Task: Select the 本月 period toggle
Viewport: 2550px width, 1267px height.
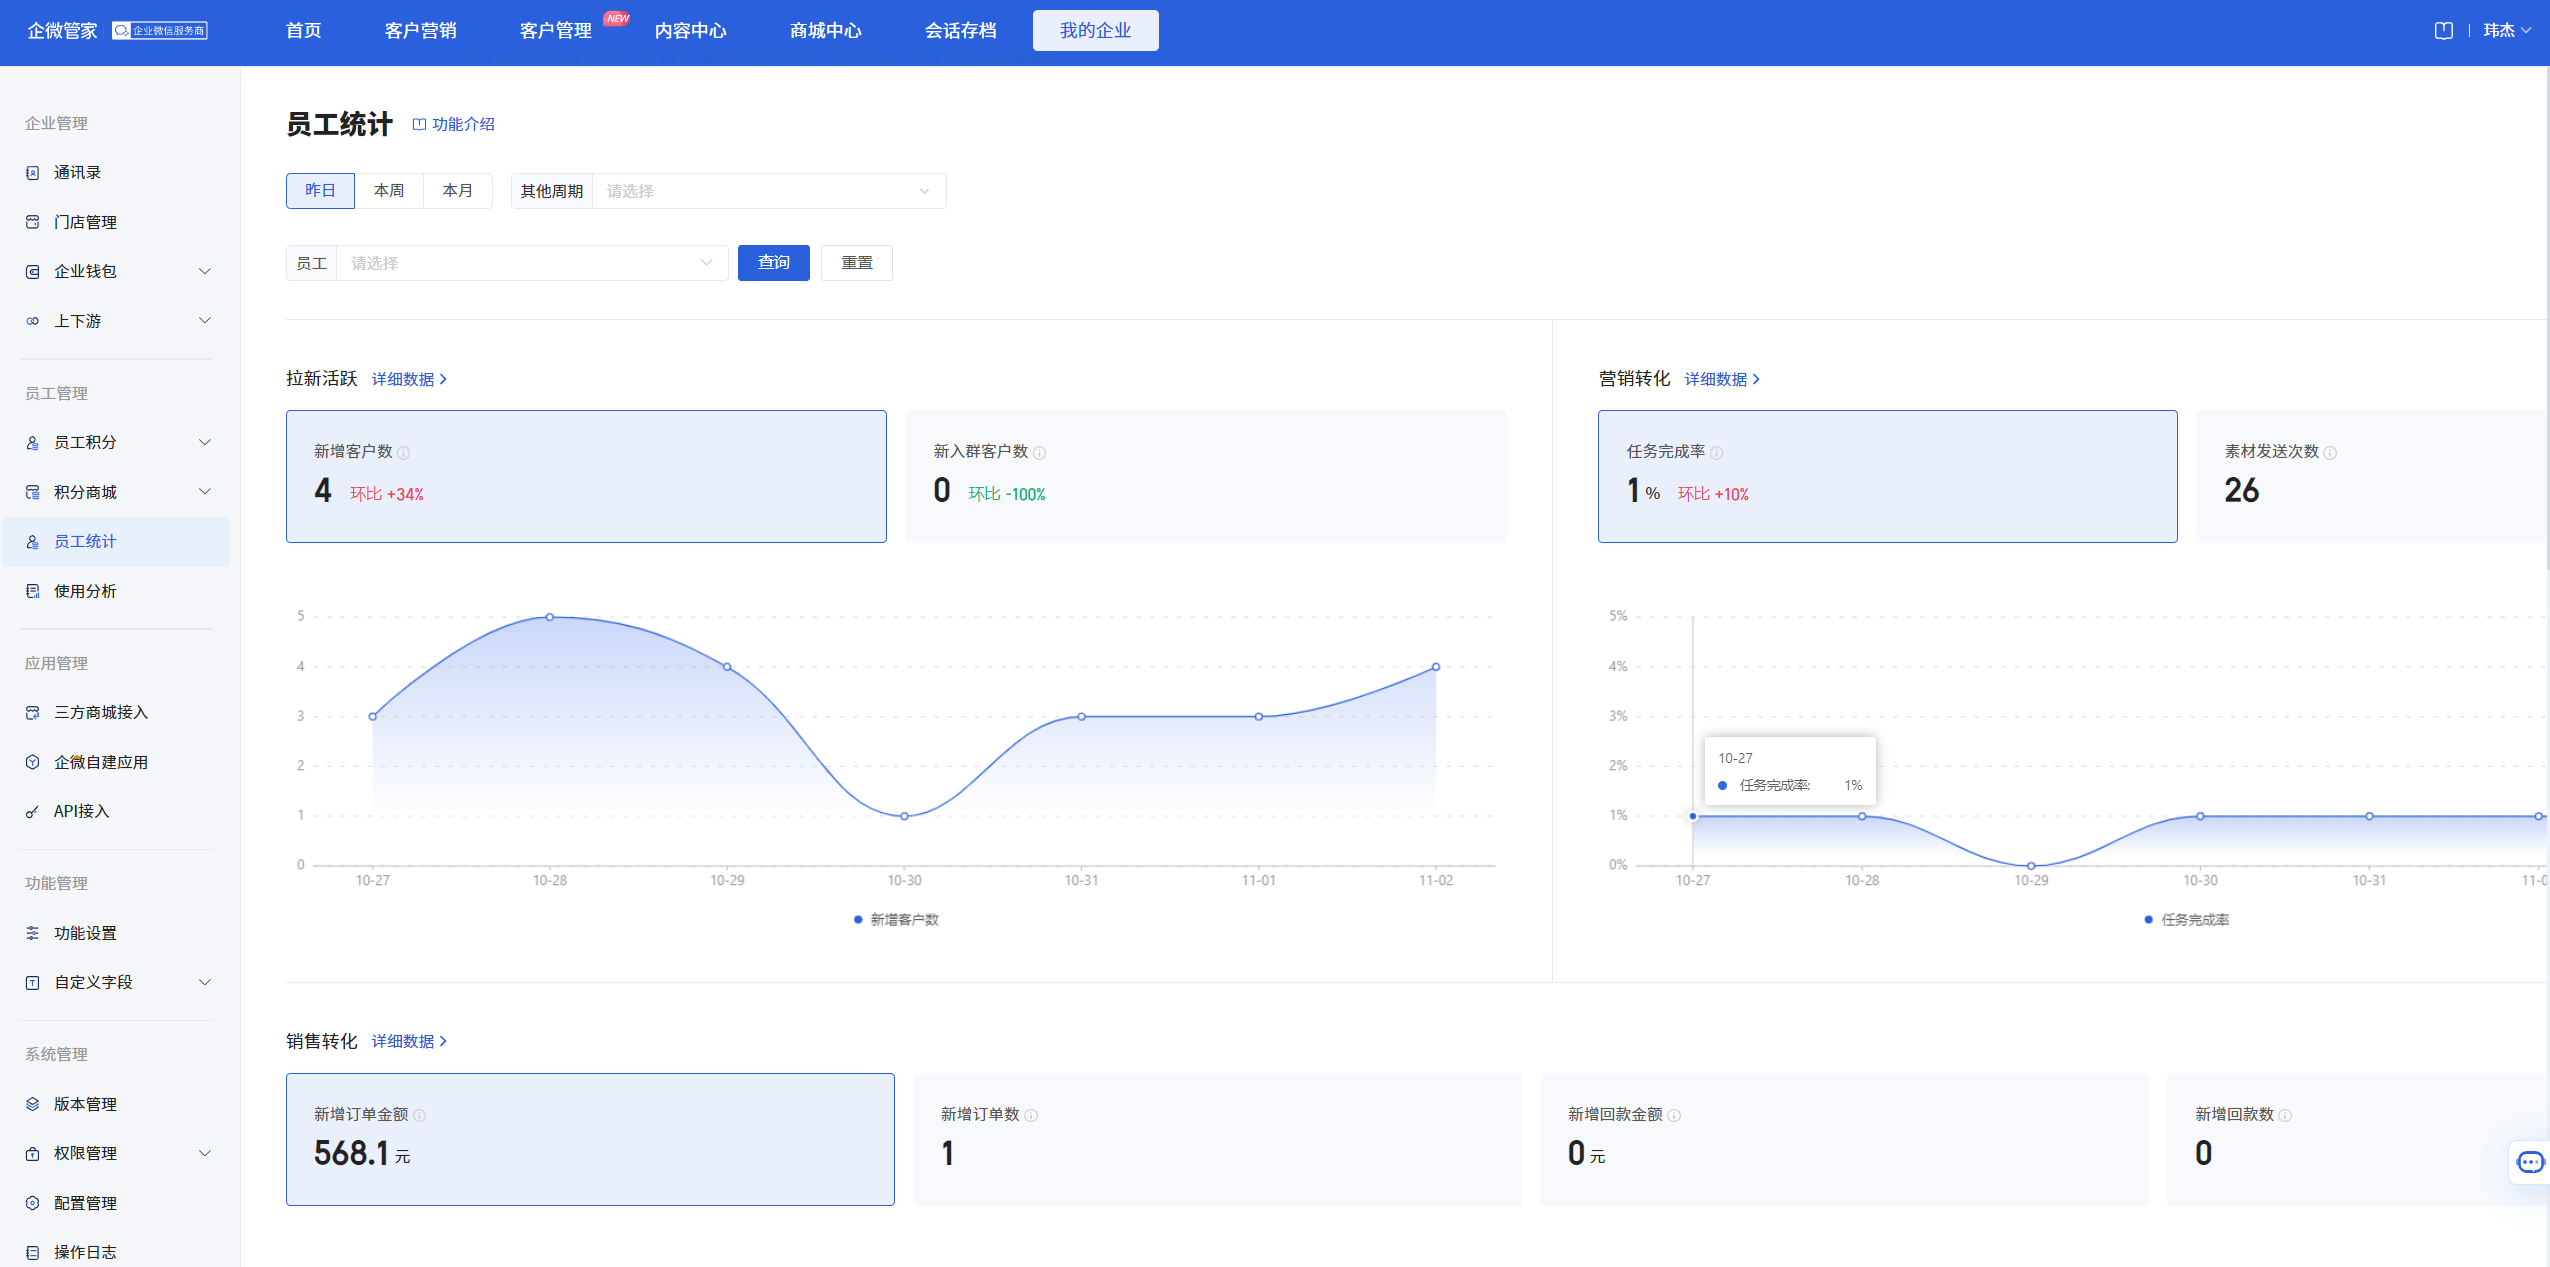Action: 457,191
